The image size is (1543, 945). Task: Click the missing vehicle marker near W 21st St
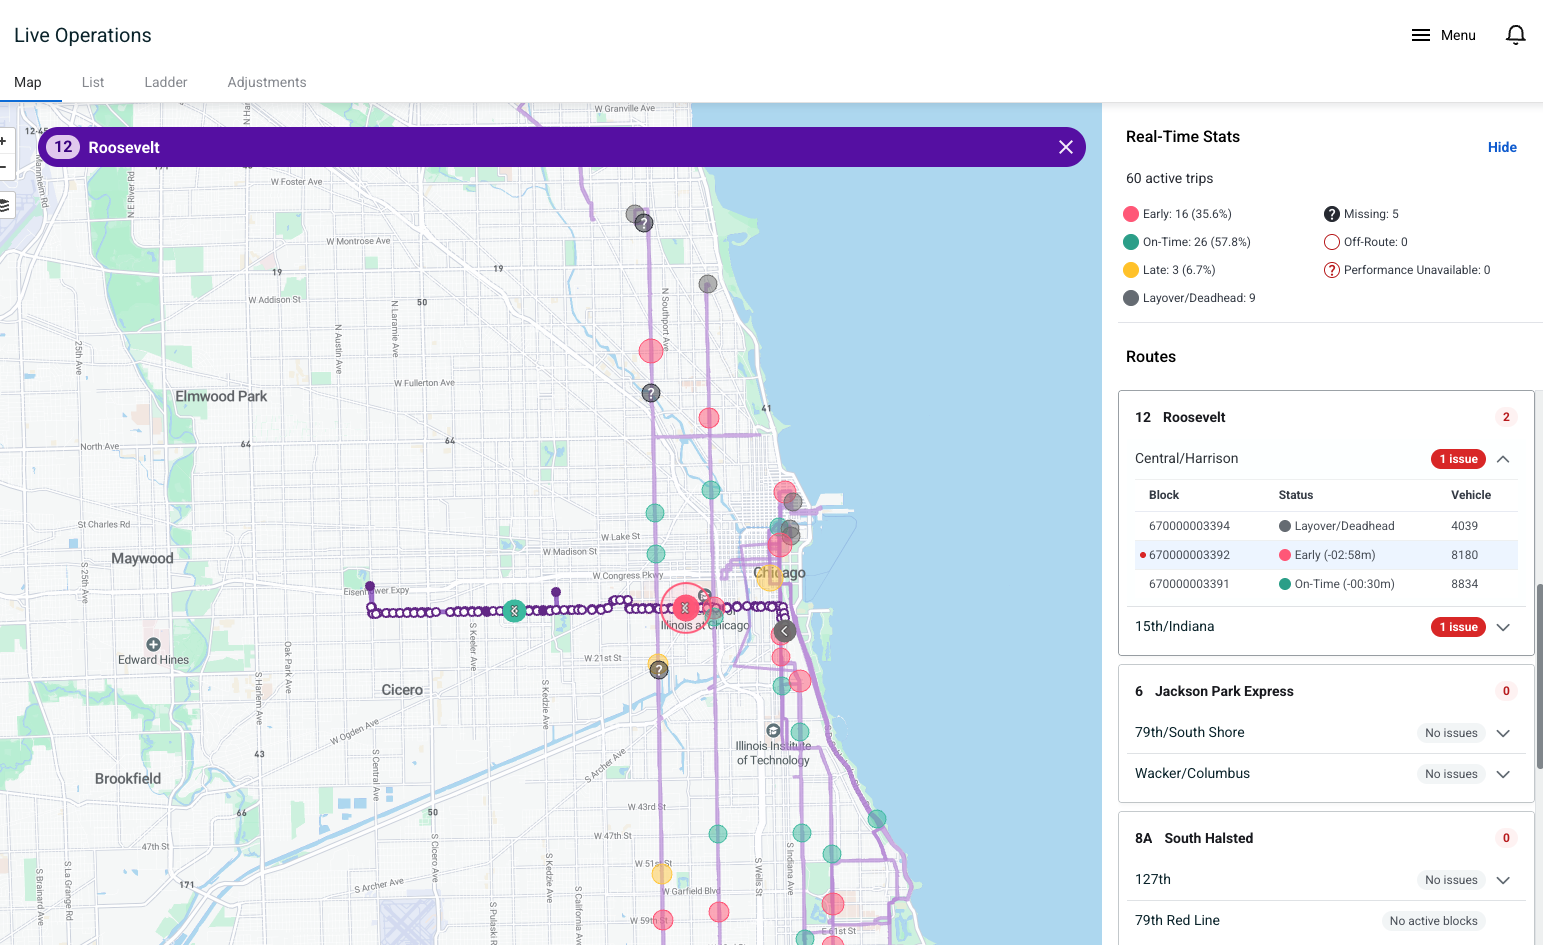(658, 670)
